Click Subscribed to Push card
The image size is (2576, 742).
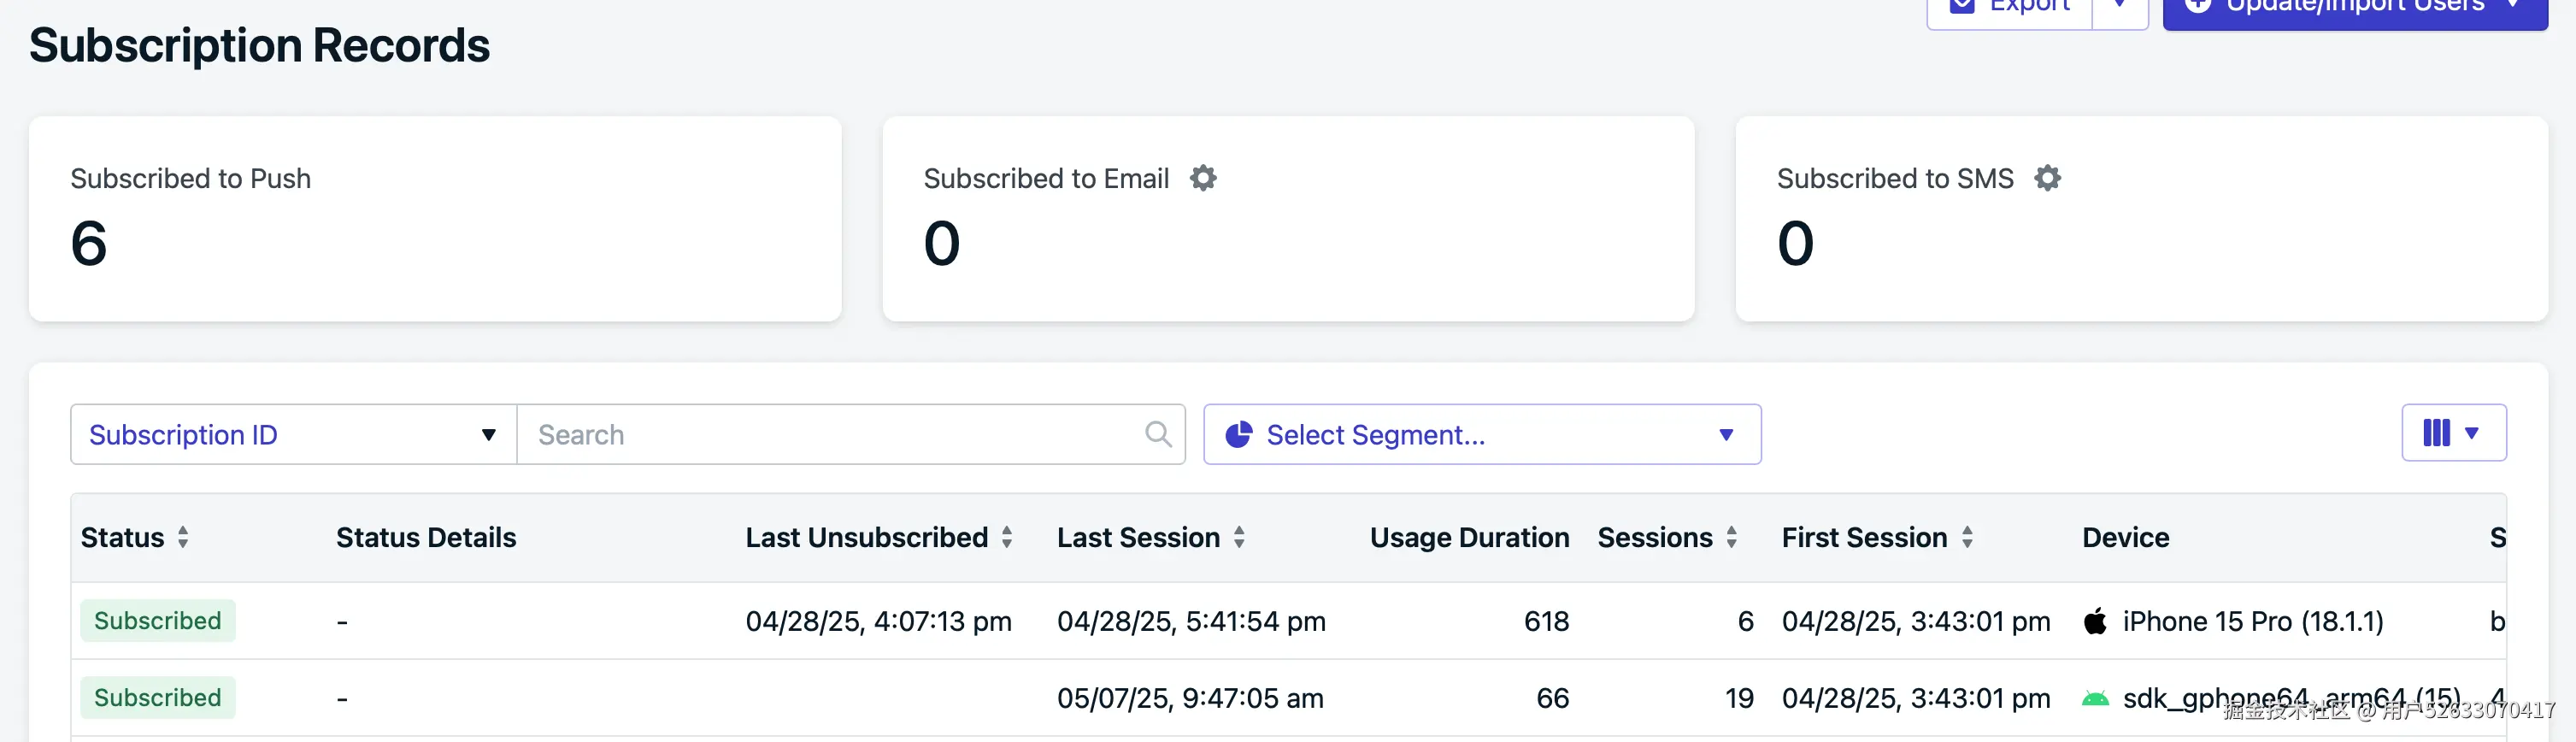click(434, 218)
